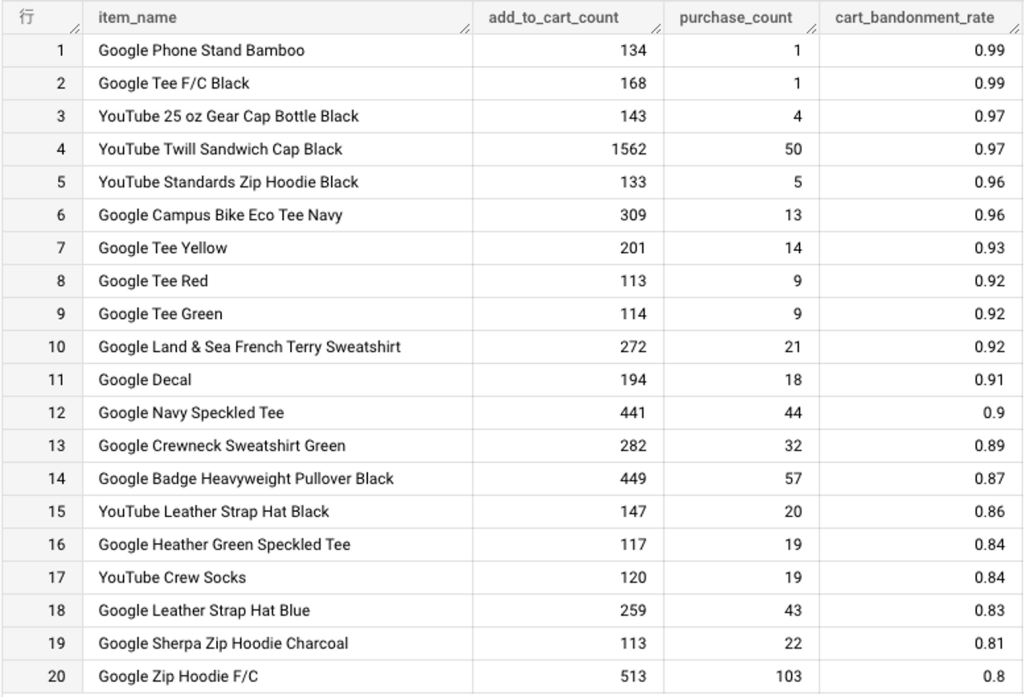Select the add_to_cart_count column header
1024x697 pixels.
tap(568, 18)
